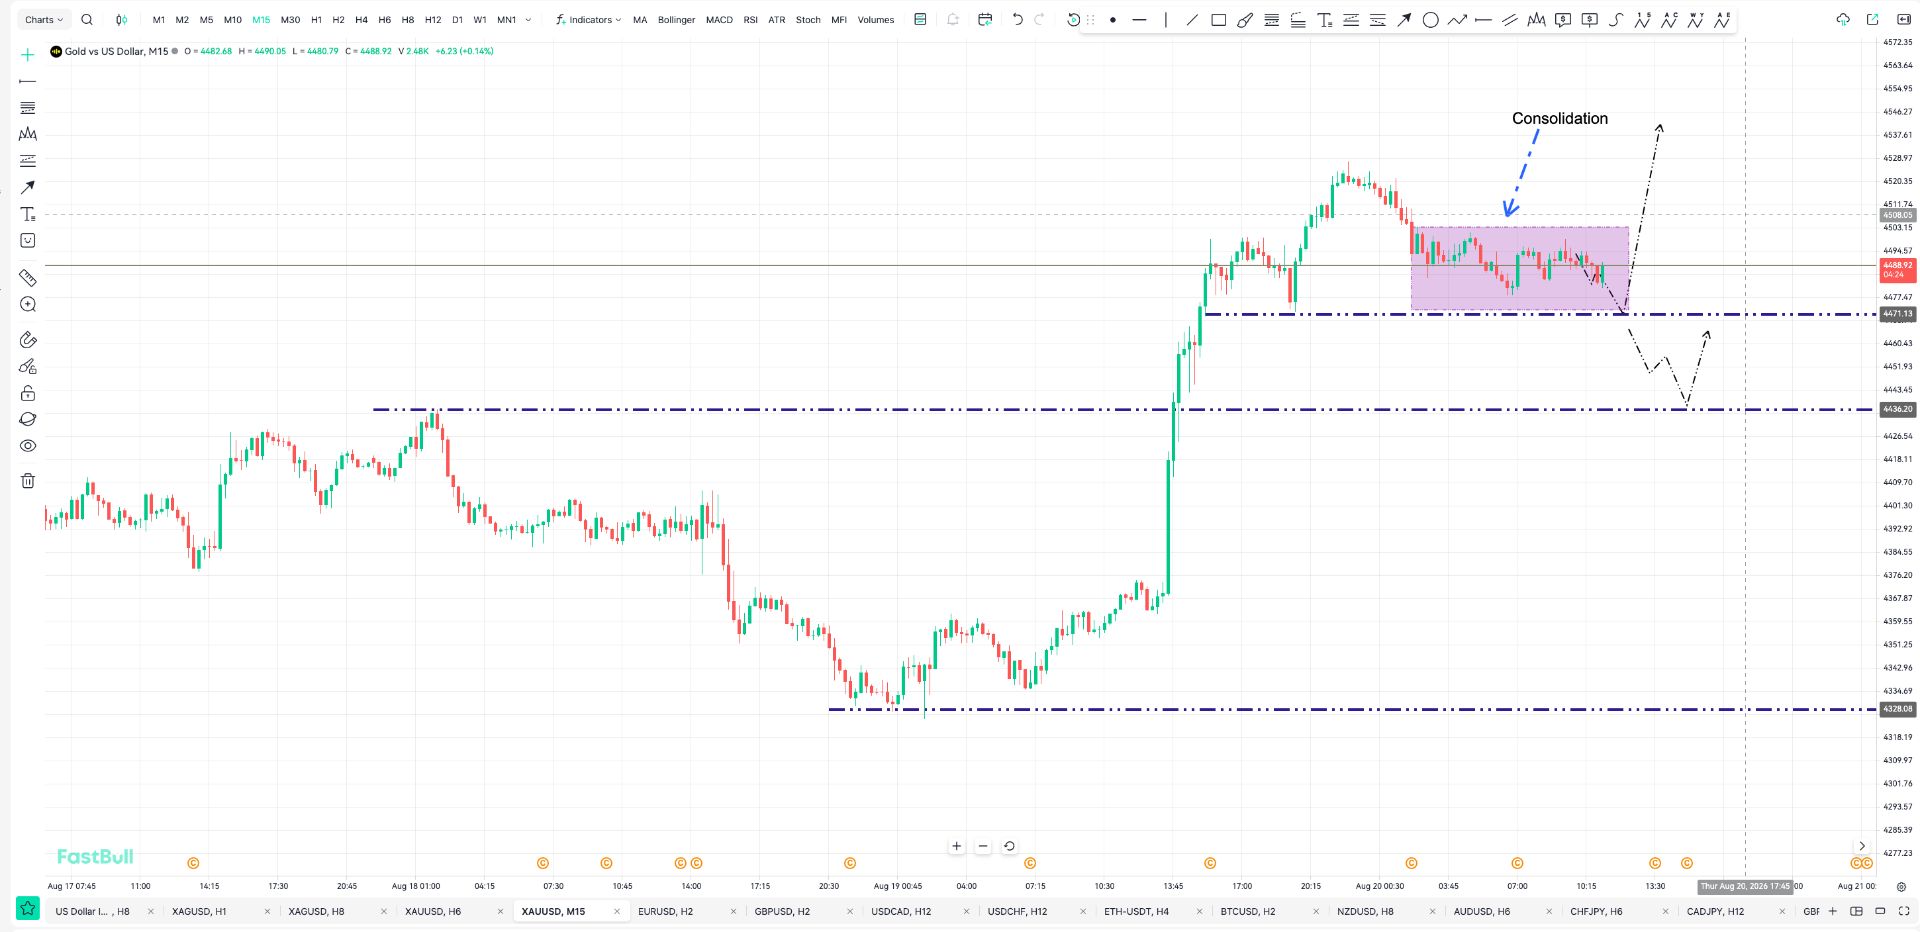1920x932 pixels.
Task: Select the diagonal trend line tool
Action: [1192, 20]
